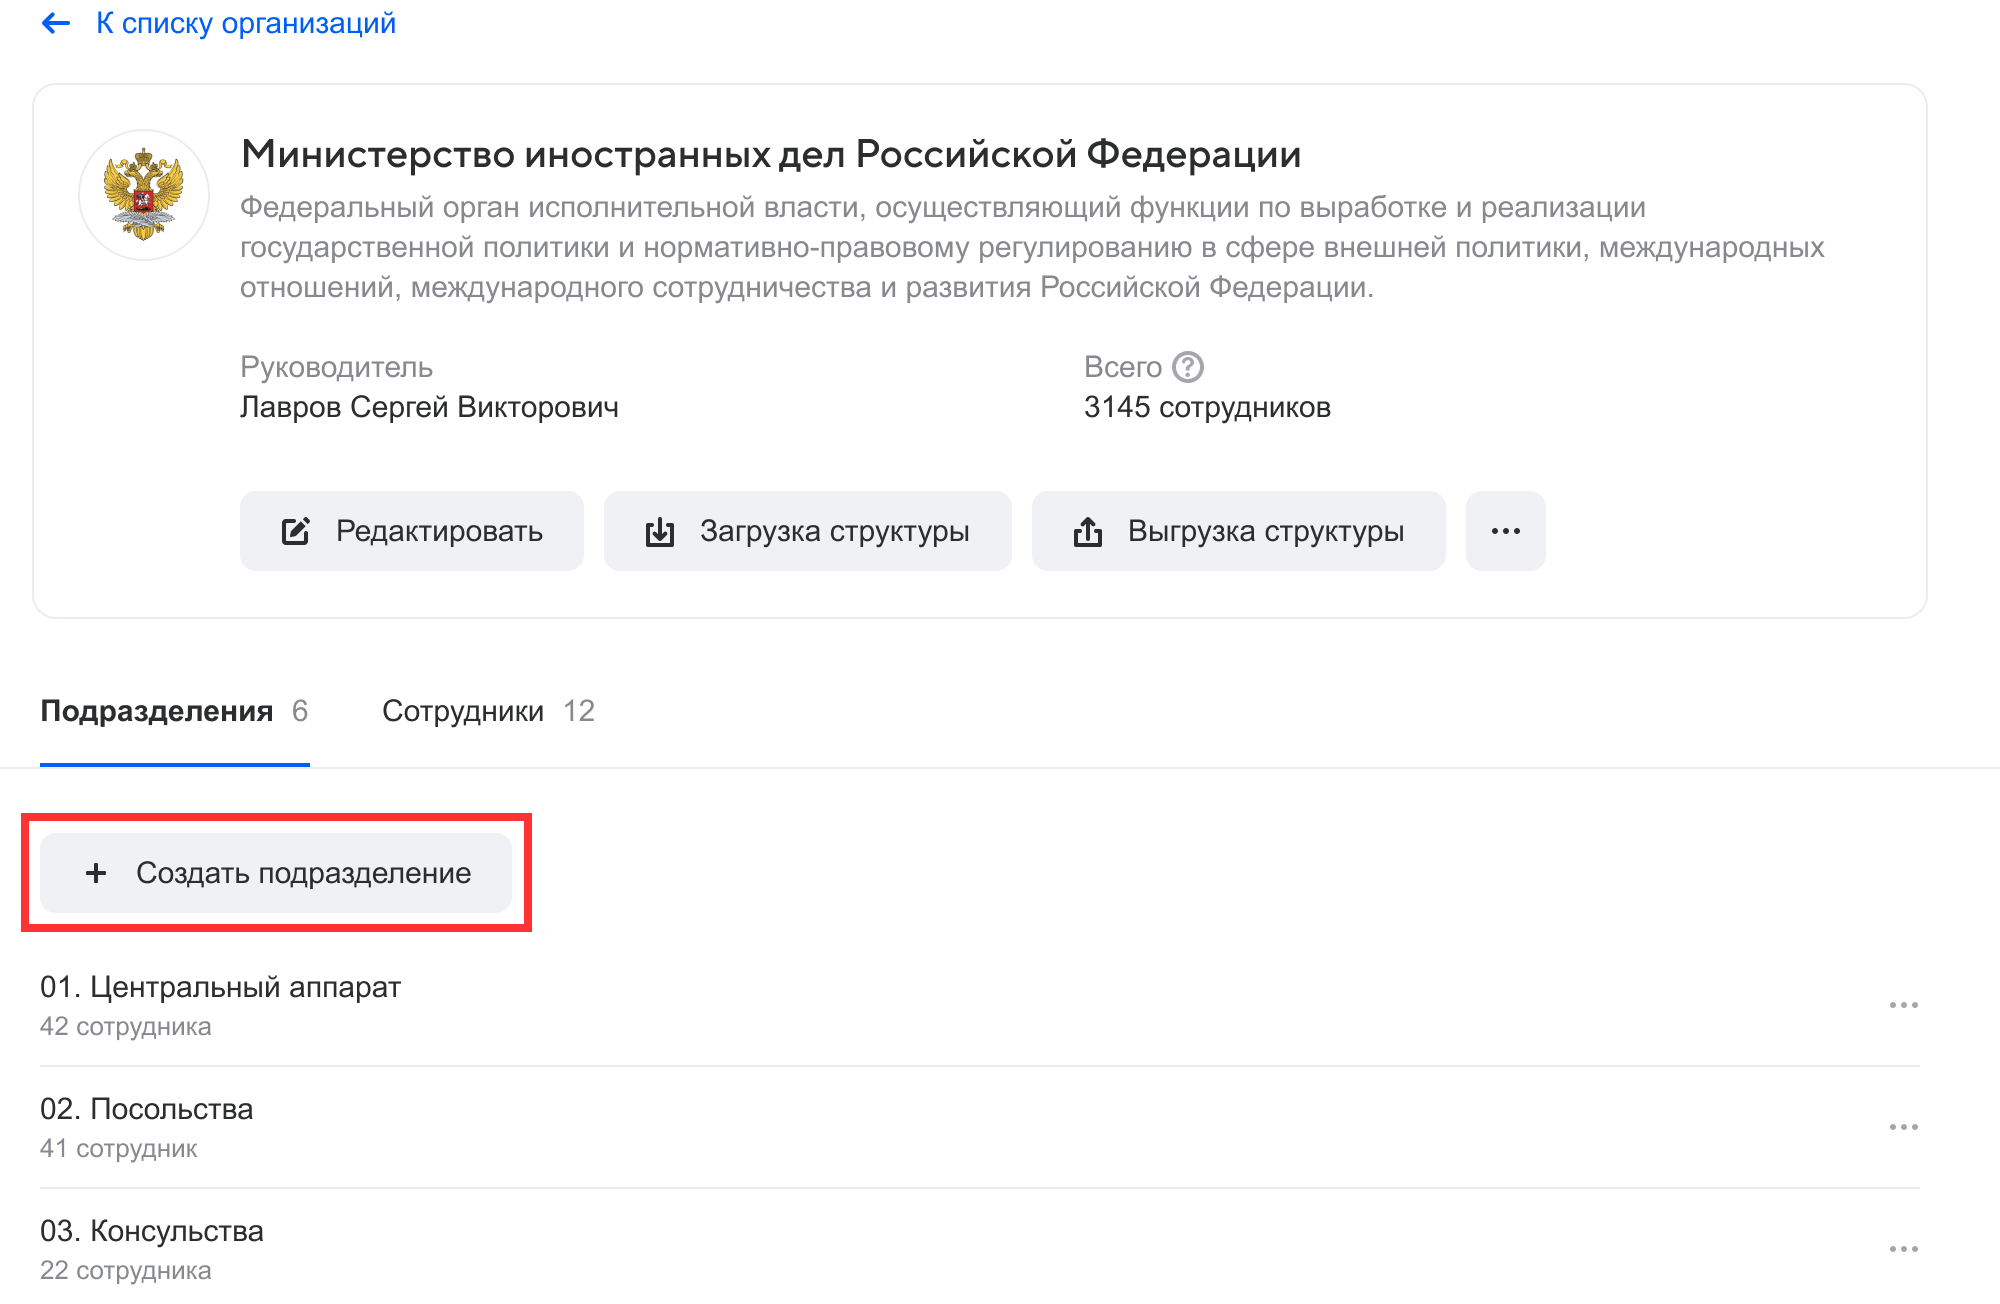The image size is (2000, 1304).
Task: Click the back arrow icon
Action: click(x=56, y=23)
